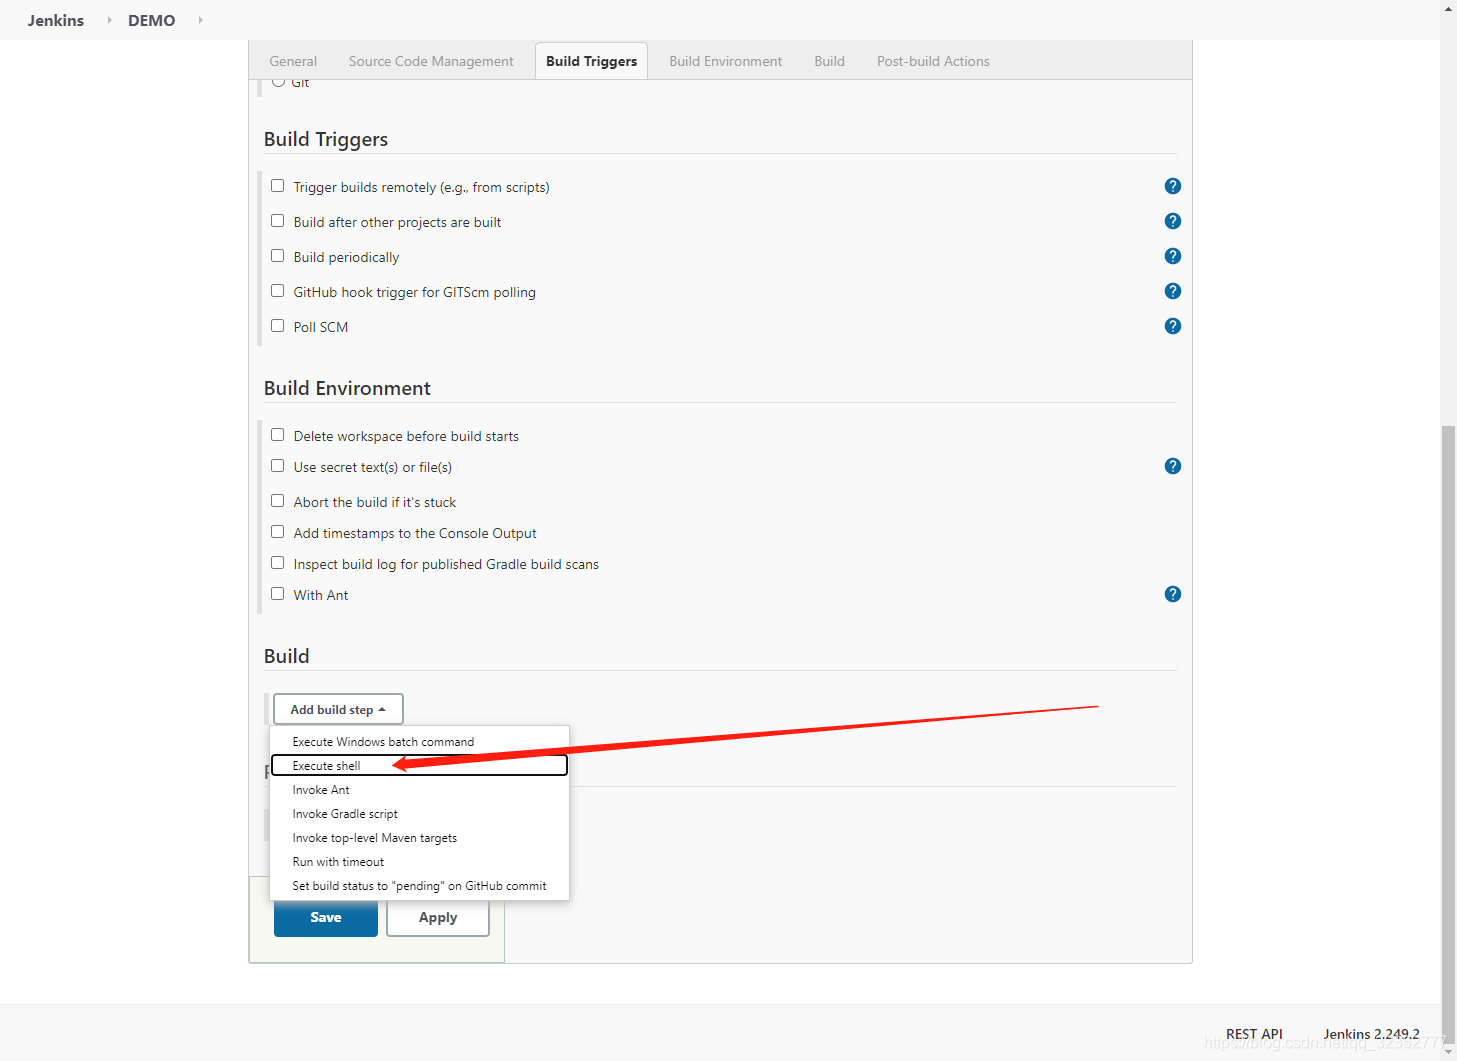The width and height of the screenshot is (1457, 1061).
Task: Check Inspect build log for Gradle scans
Action: click(278, 563)
